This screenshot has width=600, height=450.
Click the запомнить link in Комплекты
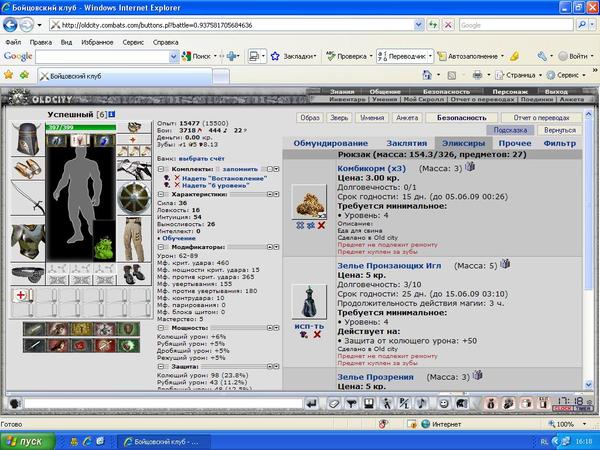click(240, 169)
